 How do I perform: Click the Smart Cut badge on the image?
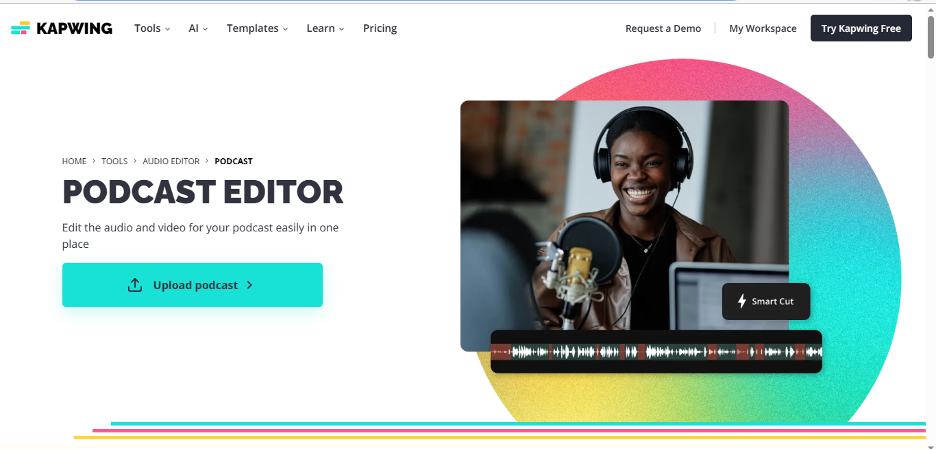click(x=766, y=301)
